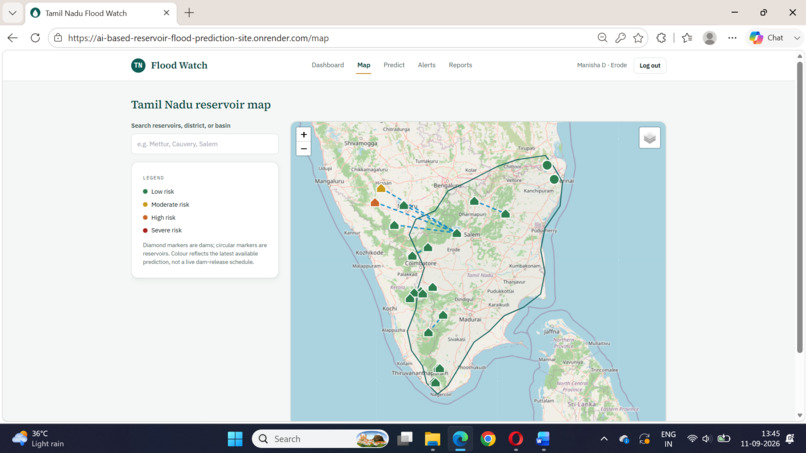Screen dimensions: 806x453
Task: Open Word from the taskbar
Action: pos(543,439)
